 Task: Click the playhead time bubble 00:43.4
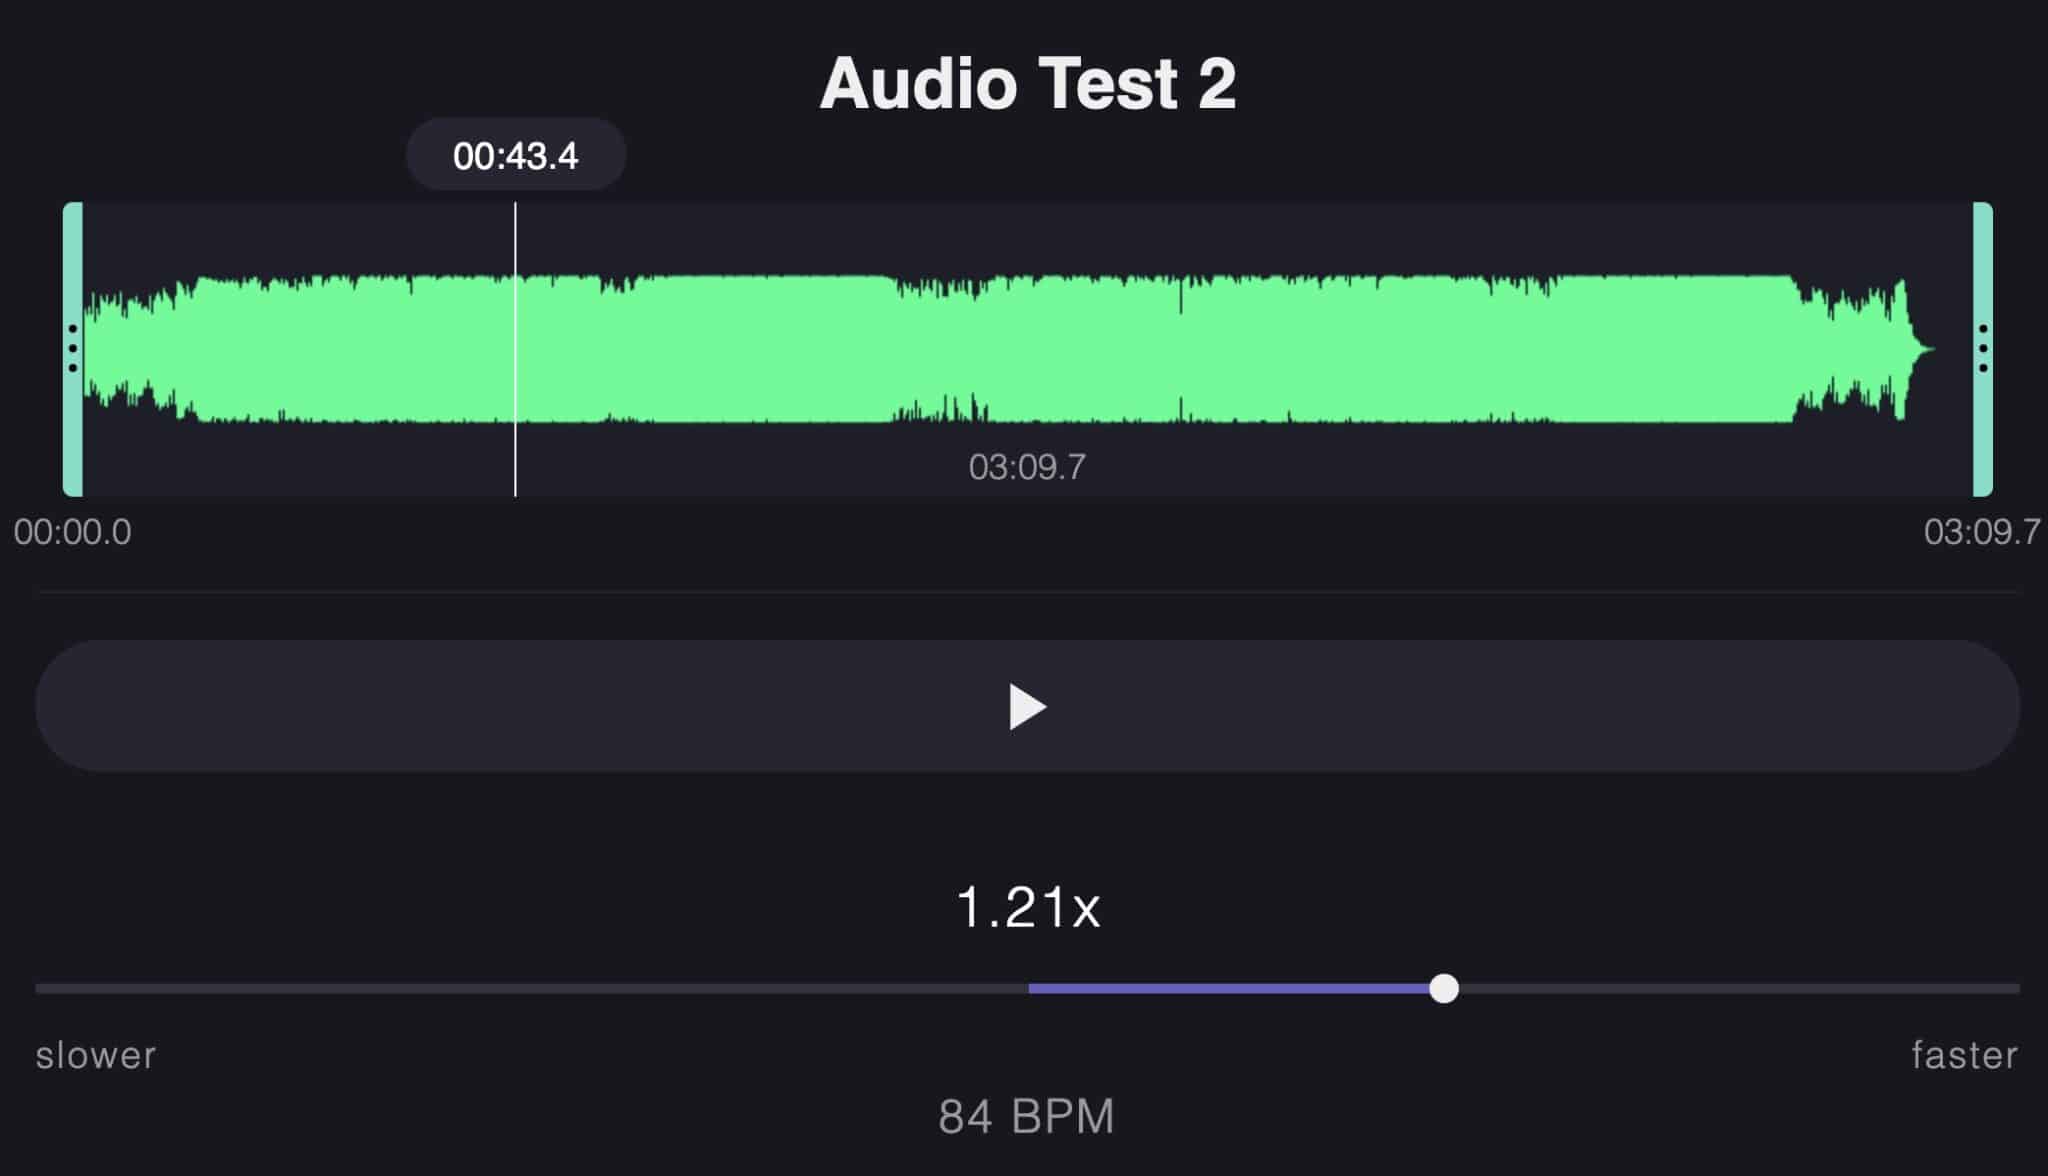516,155
